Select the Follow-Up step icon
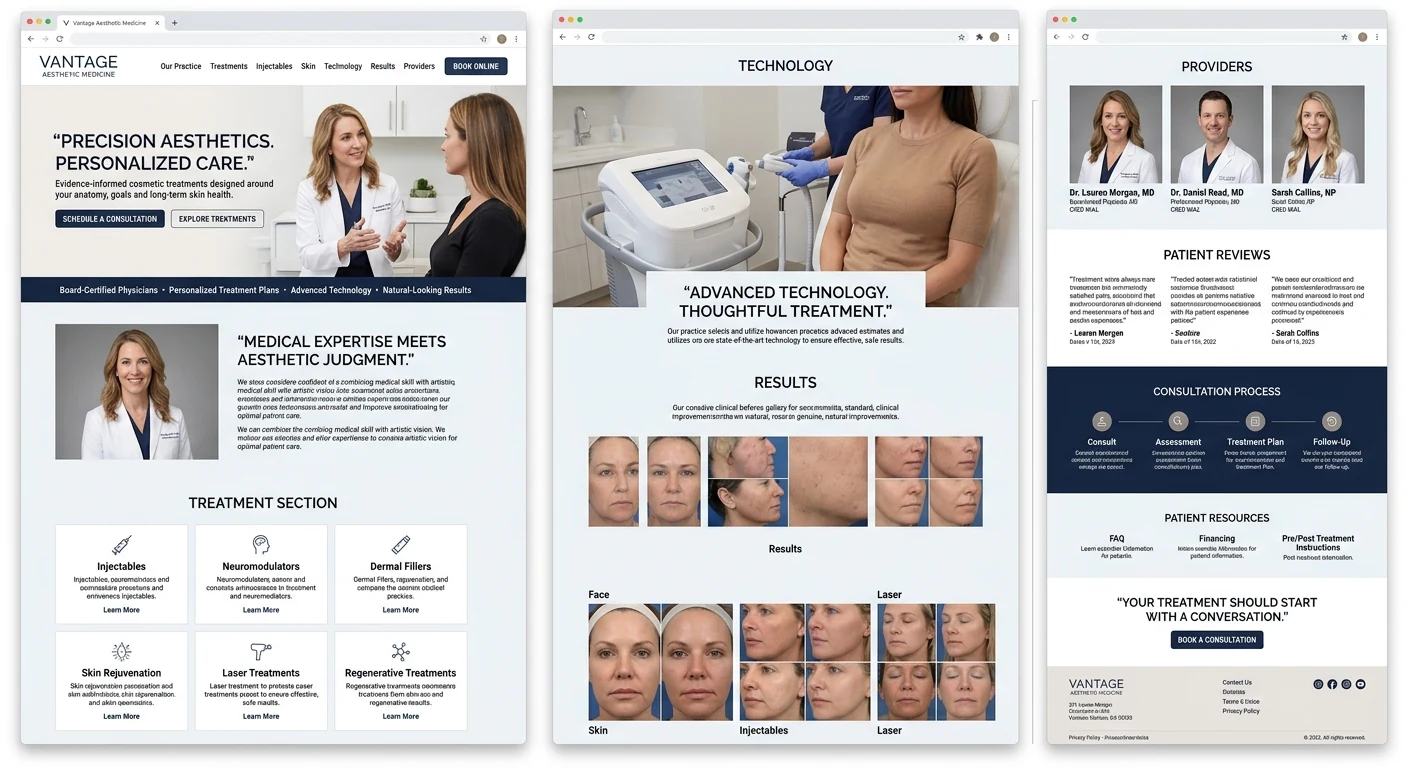Viewport: 1408px width, 768px height. [1331, 421]
